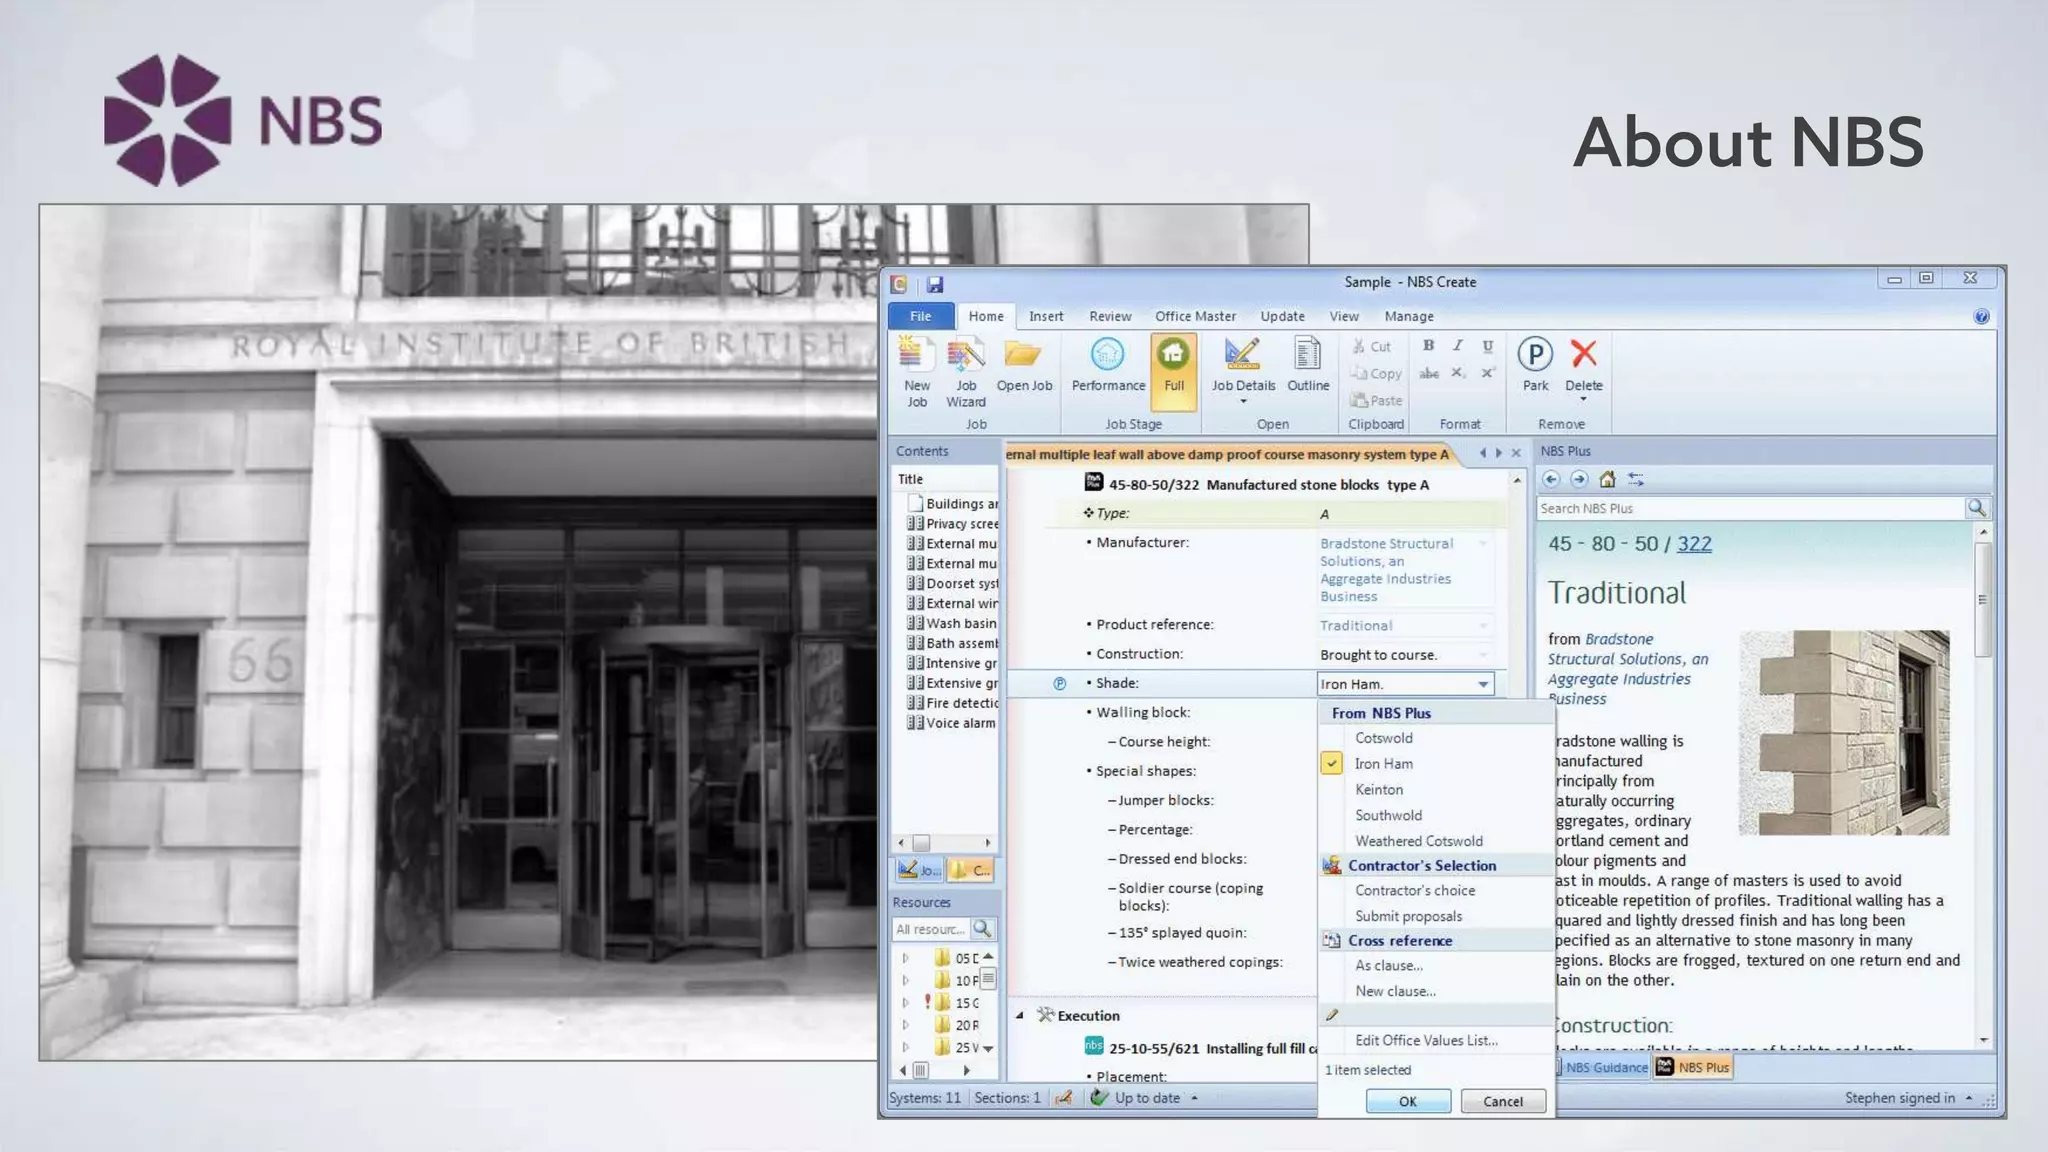This screenshot has width=2048, height=1152.
Task: Toggle bold formatting
Action: click(1428, 346)
